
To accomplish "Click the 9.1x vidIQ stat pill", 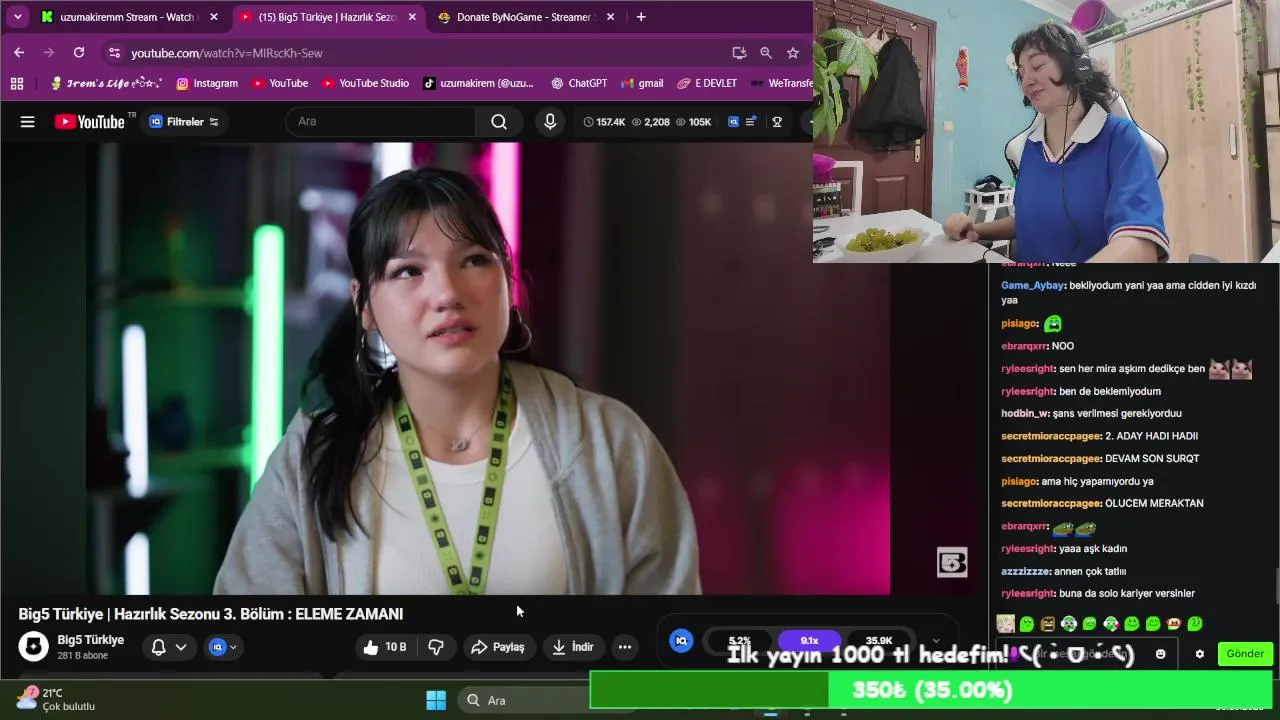I will pos(809,641).
